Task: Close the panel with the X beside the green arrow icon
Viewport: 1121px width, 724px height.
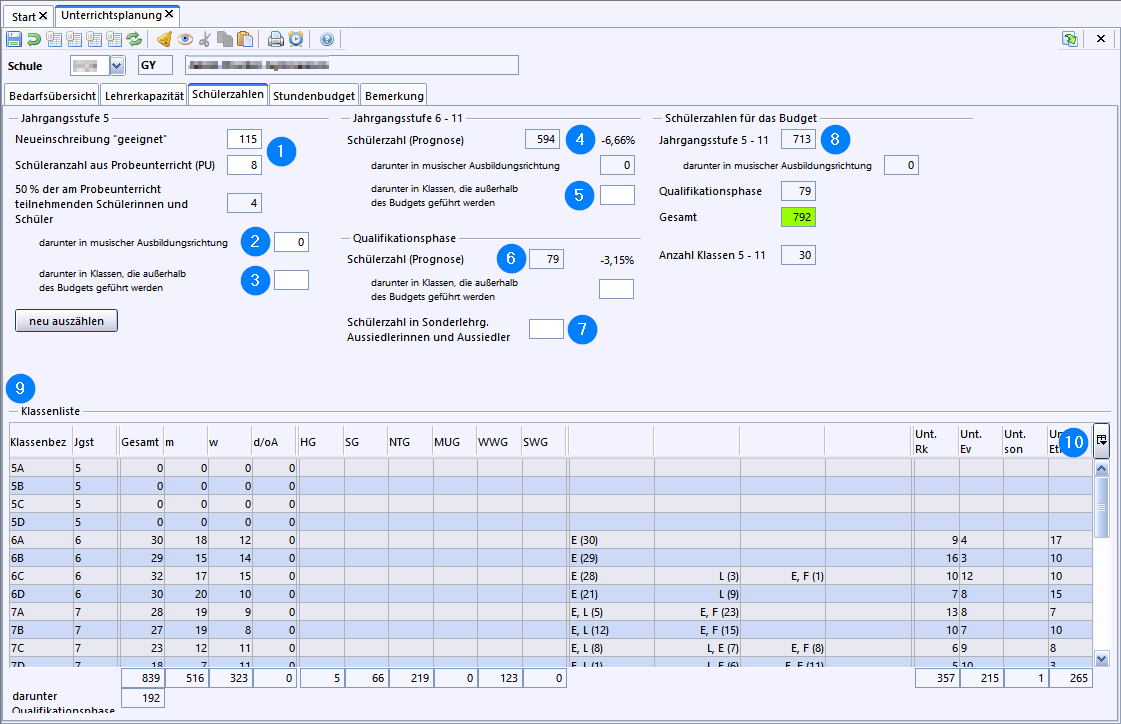Action: click(x=1101, y=39)
